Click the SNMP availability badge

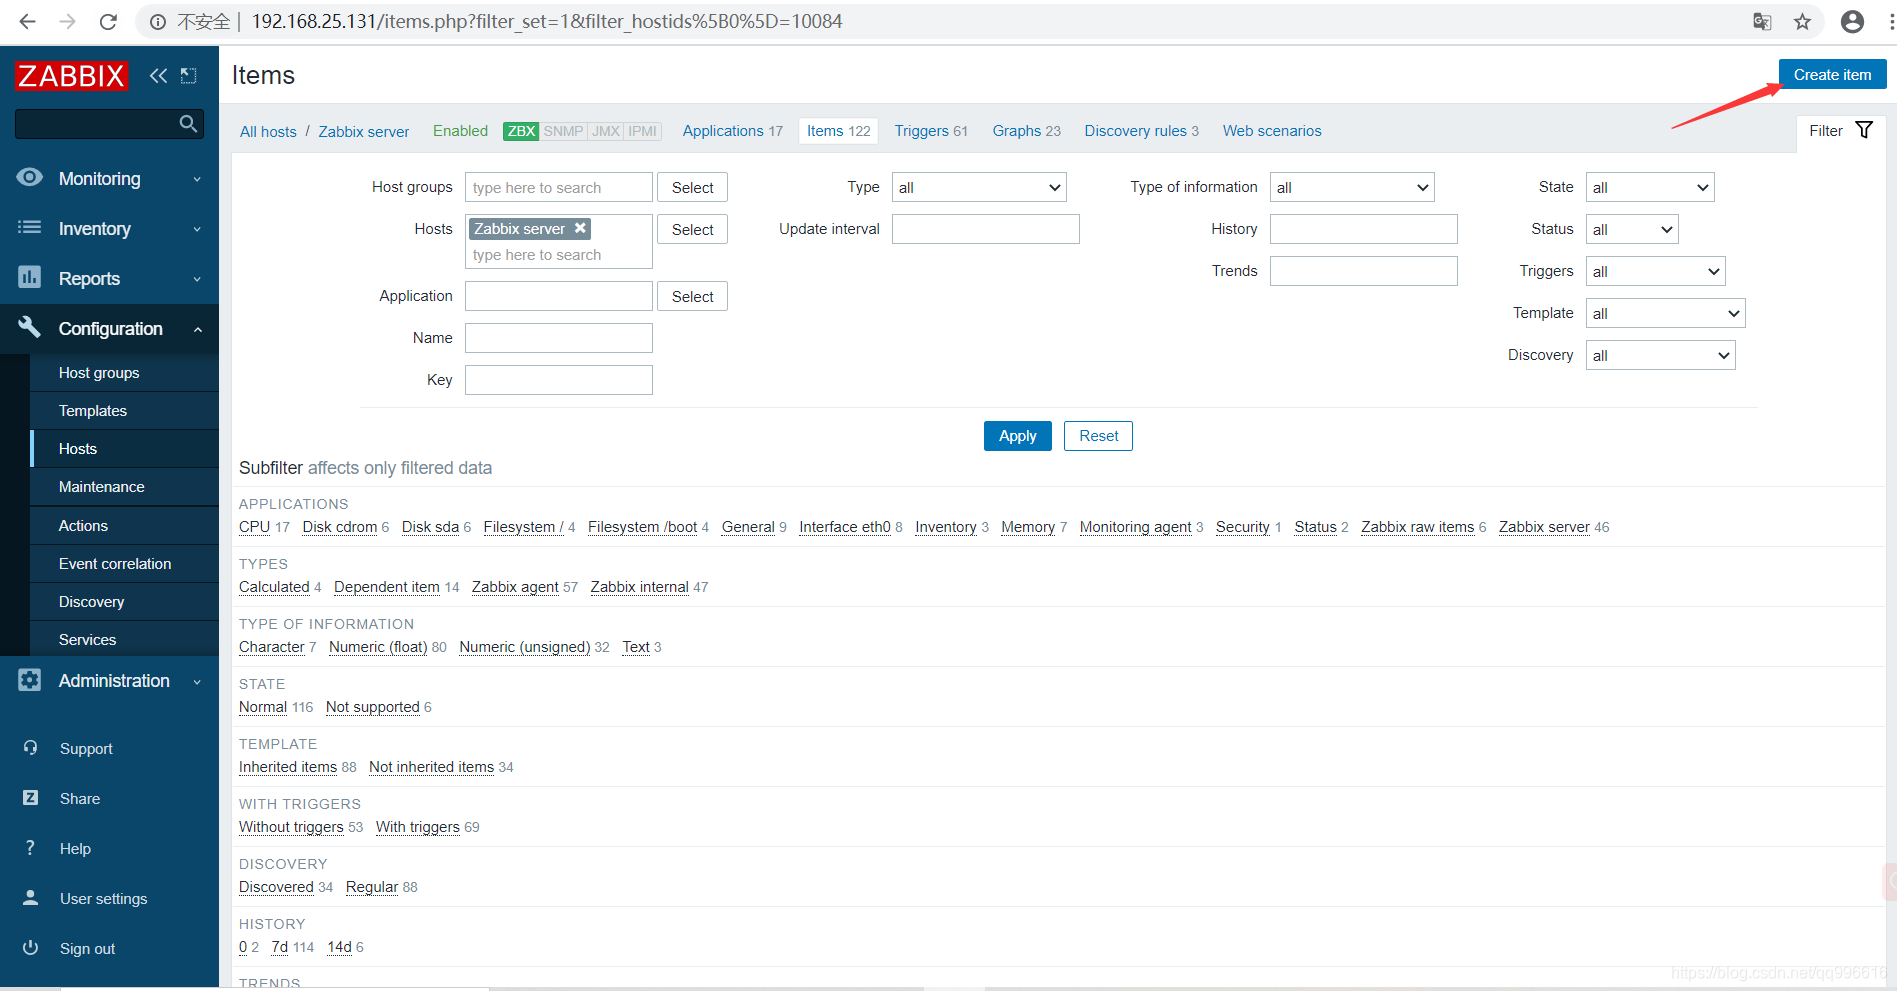(x=563, y=131)
